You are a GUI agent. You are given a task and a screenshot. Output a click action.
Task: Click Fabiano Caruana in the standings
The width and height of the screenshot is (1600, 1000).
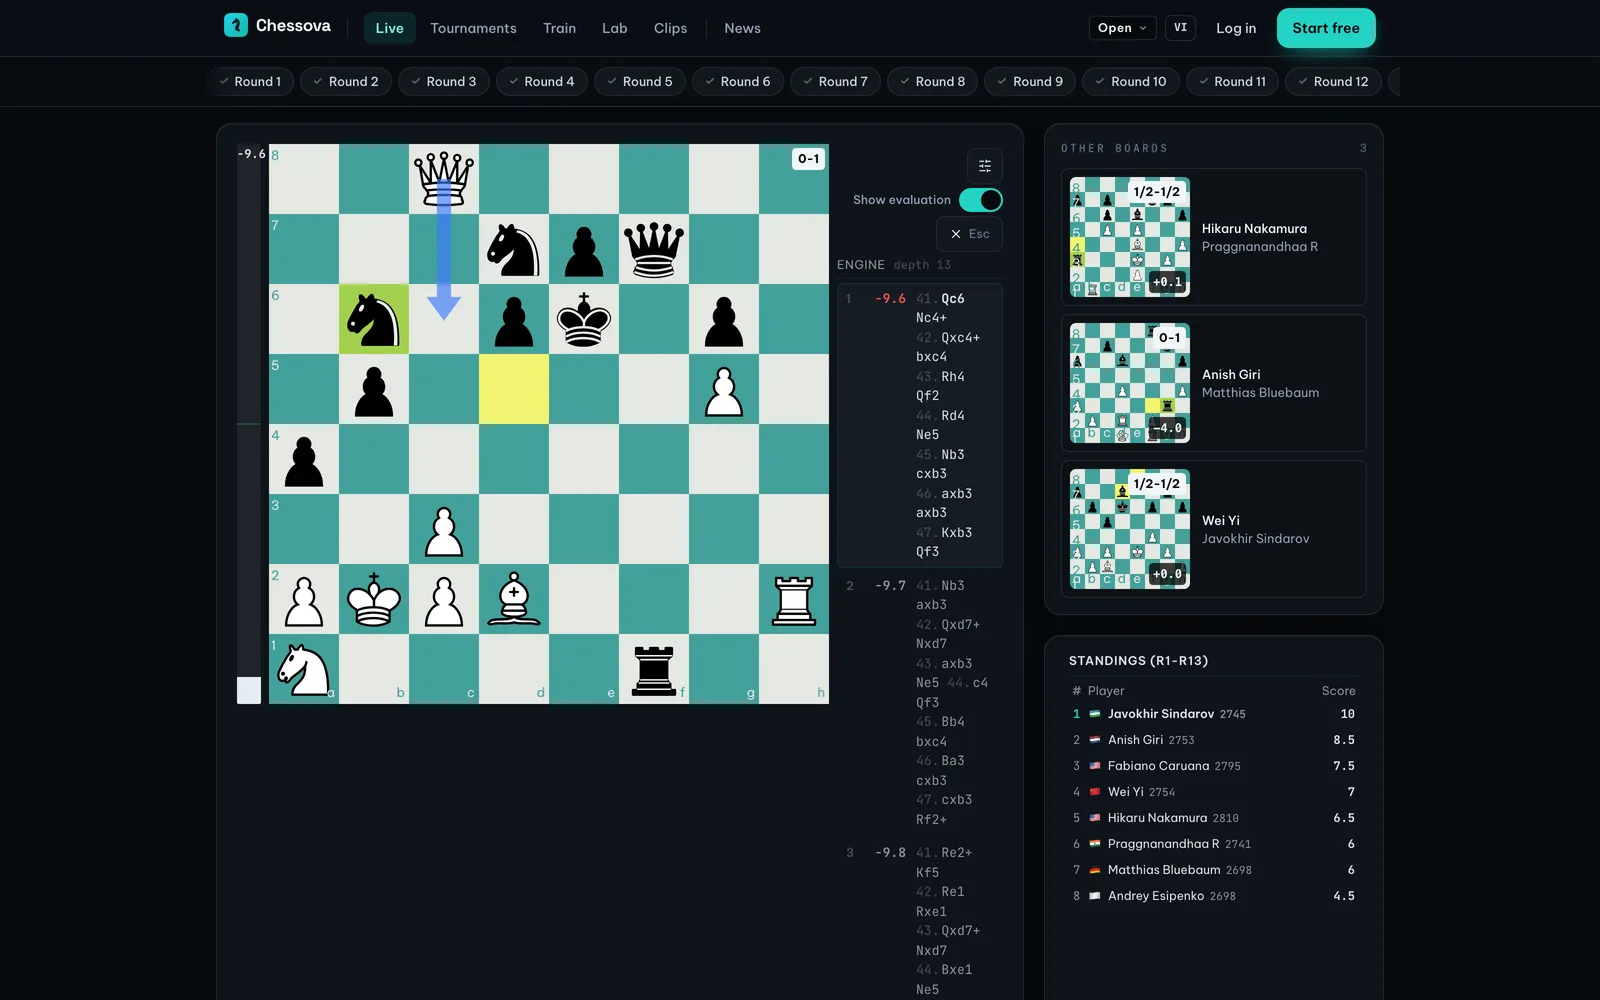(x=1158, y=766)
